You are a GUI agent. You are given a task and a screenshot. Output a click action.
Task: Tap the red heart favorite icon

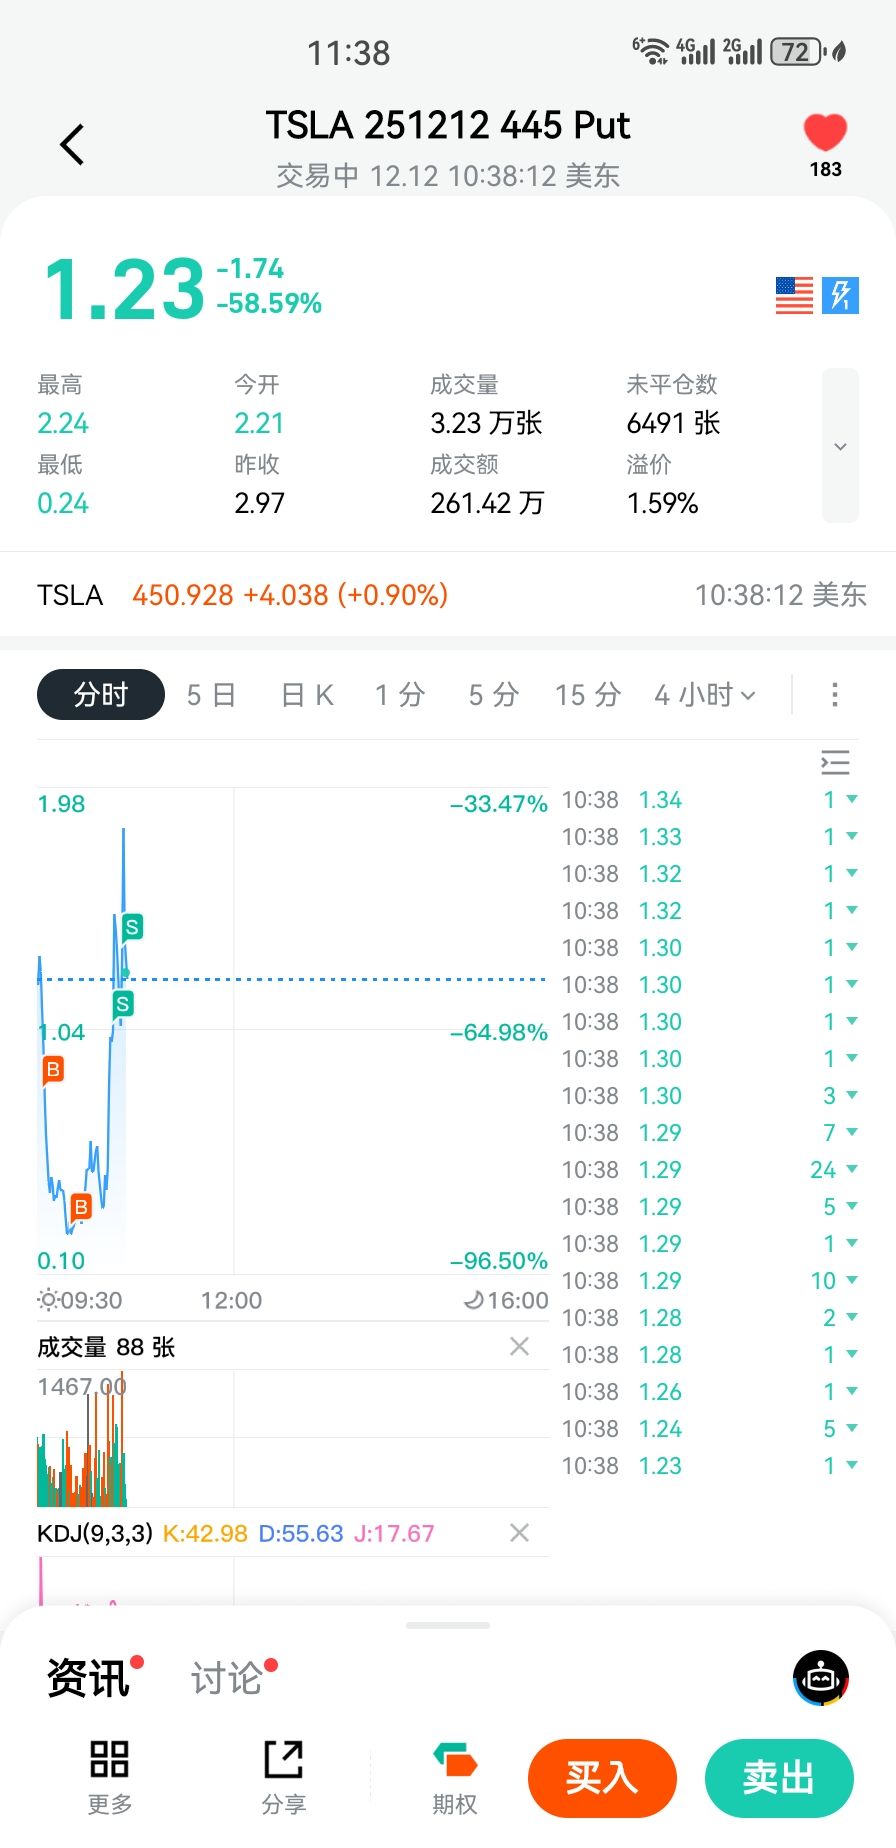825,133
